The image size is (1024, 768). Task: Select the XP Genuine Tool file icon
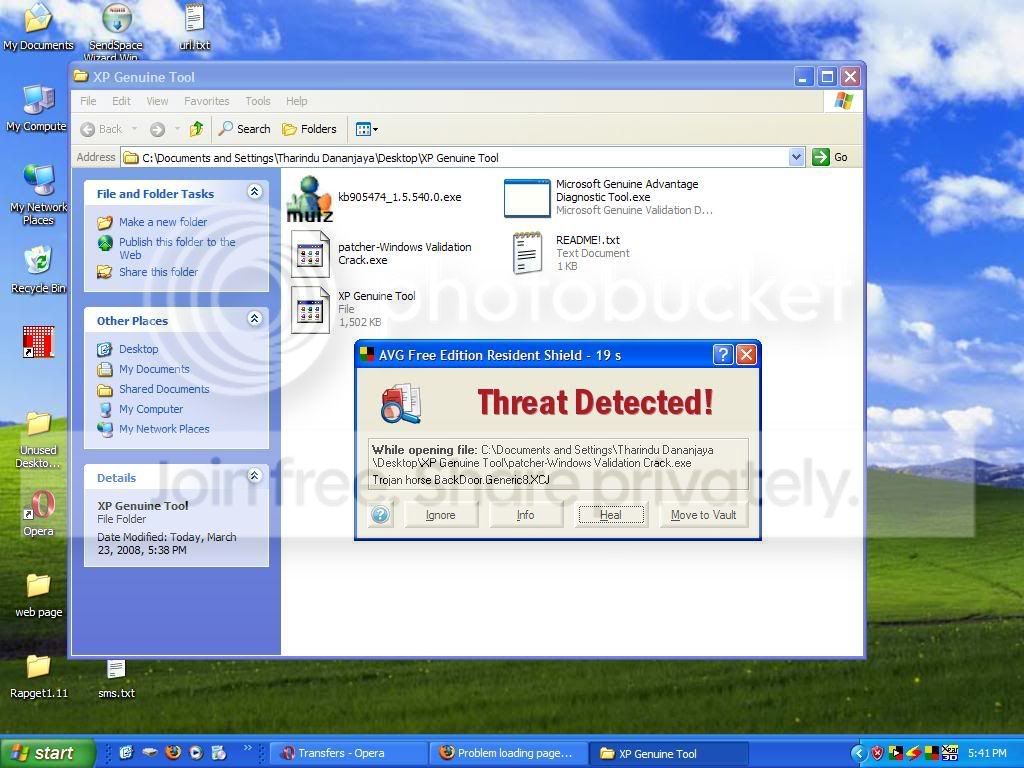310,310
